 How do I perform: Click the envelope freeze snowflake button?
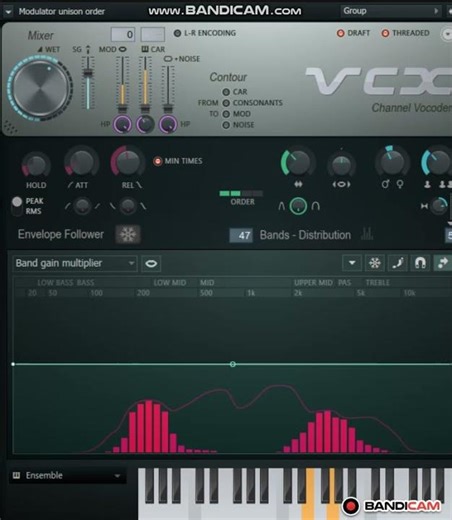(x=375, y=263)
